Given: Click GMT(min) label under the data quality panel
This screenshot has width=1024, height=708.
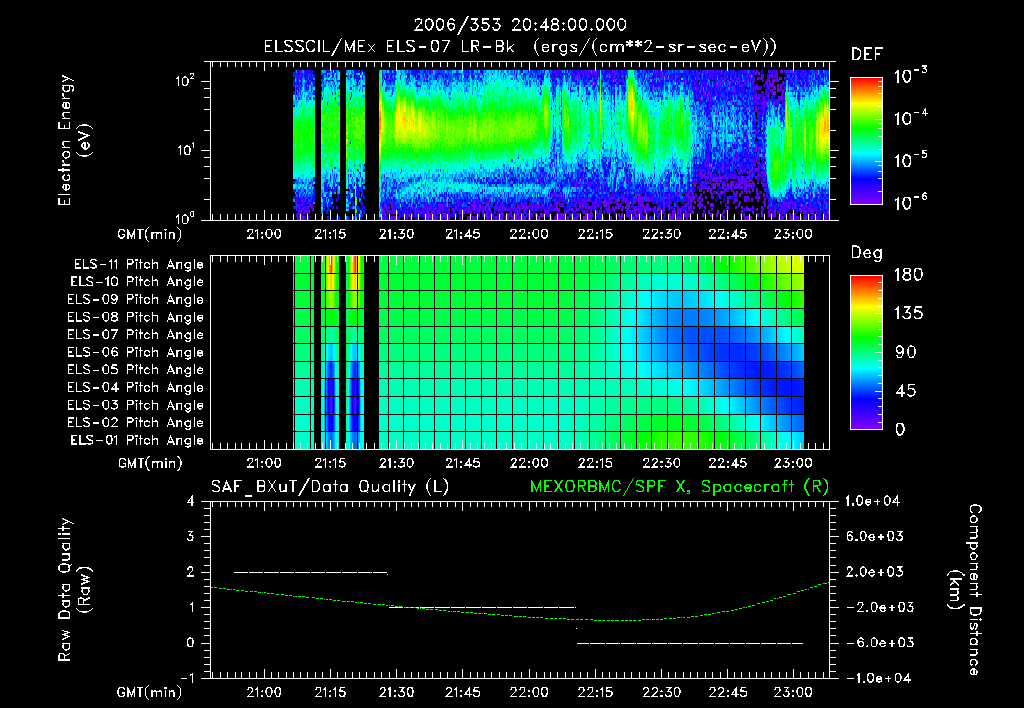Looking at the screenshot, I should [x=150, y=692].
